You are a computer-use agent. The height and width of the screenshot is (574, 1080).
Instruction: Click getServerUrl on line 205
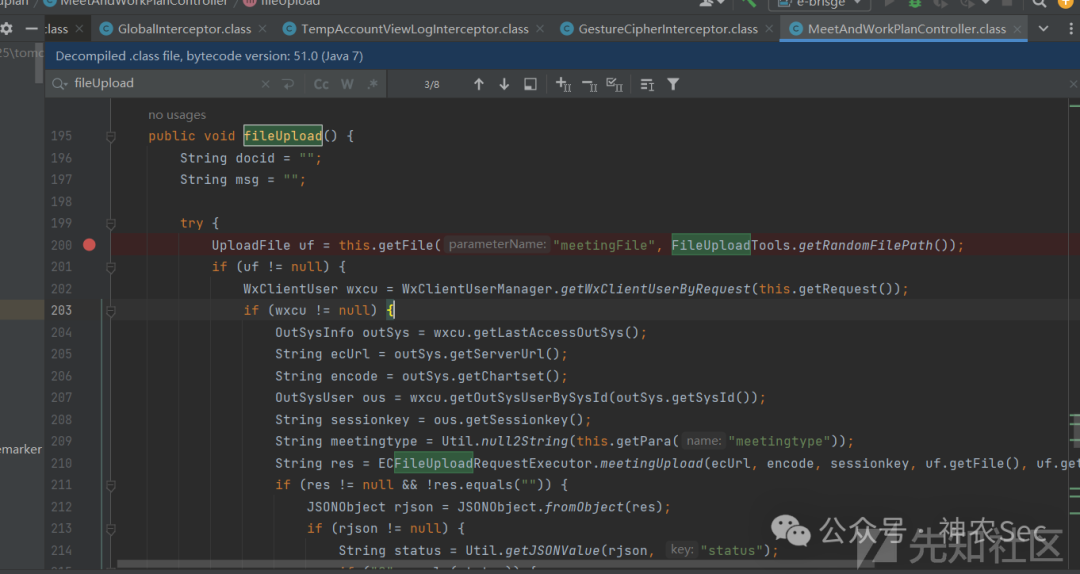tap(497, 354)
